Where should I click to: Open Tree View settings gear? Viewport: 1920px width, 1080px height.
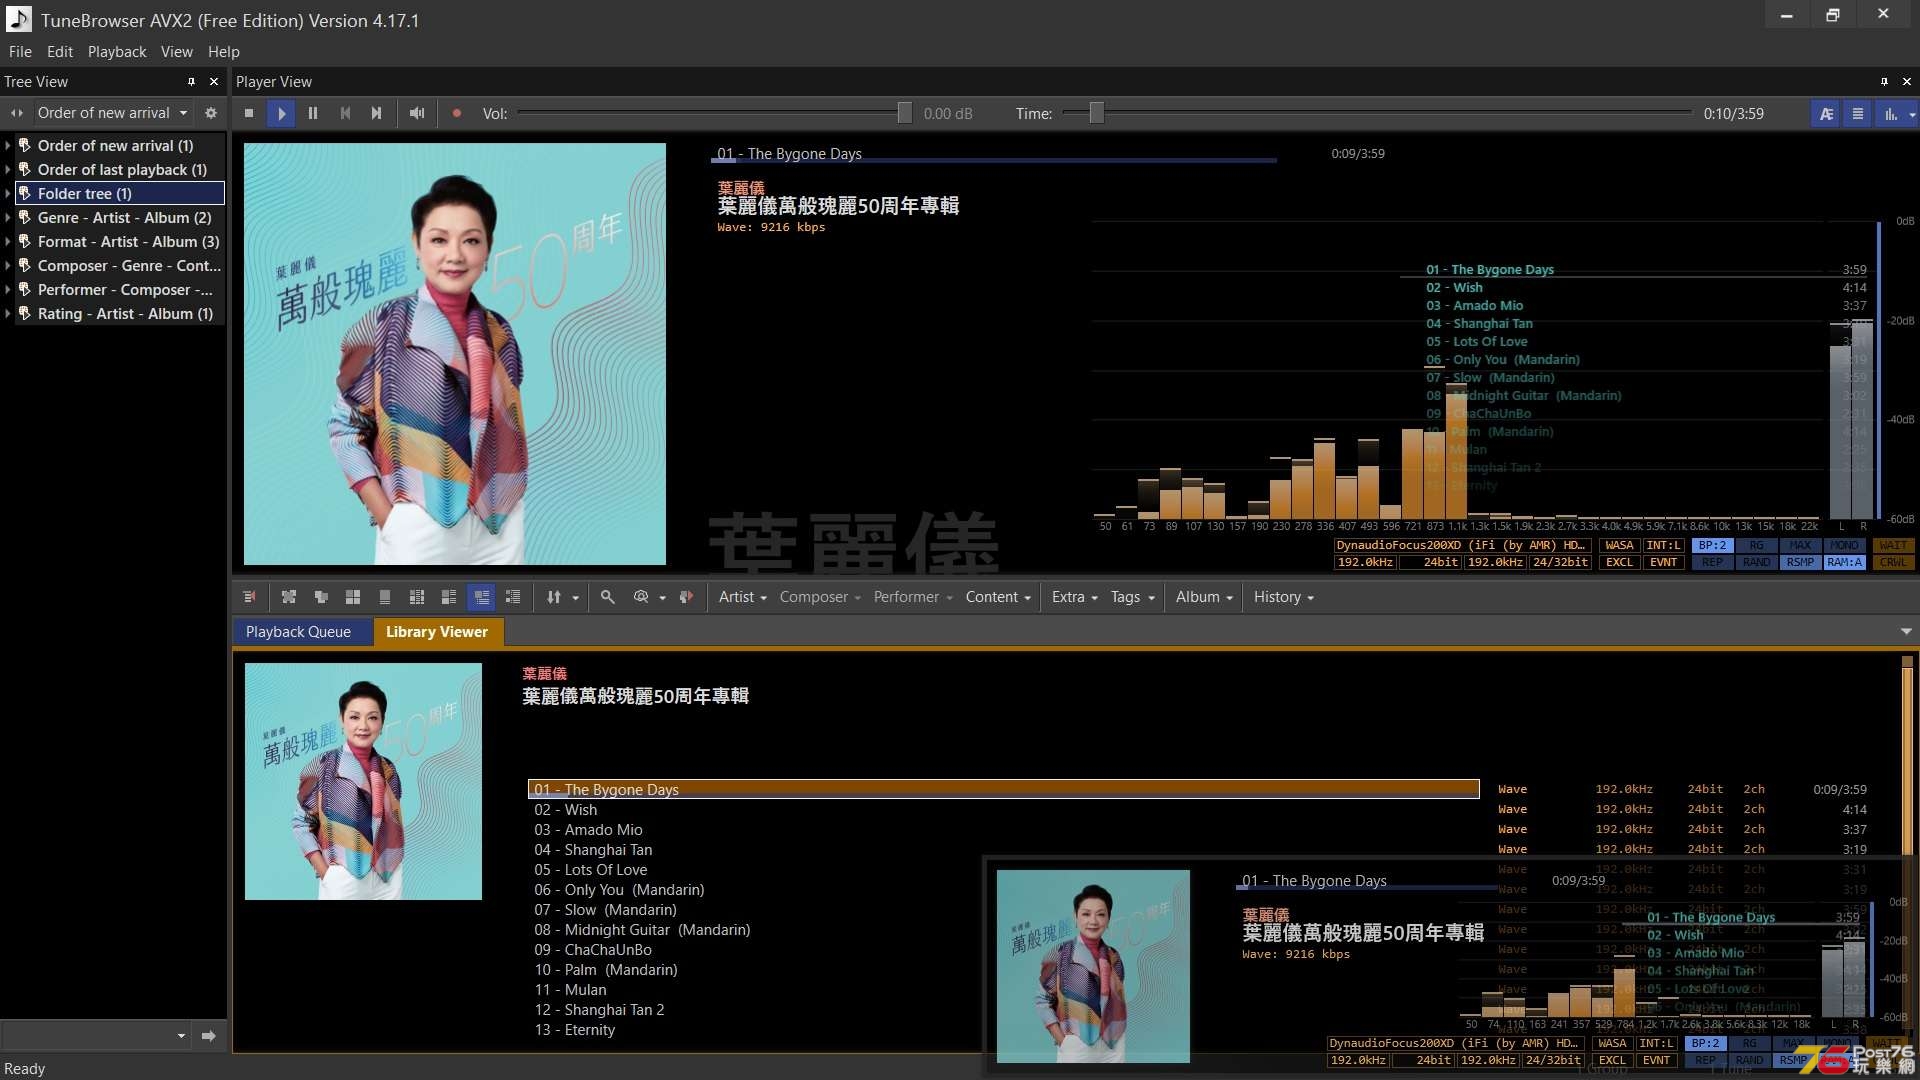[x=211, y=113]
